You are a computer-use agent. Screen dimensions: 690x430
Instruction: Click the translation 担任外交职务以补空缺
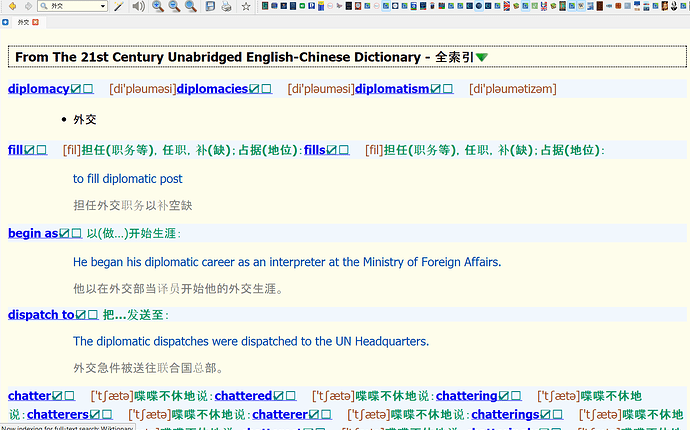(132, 206)
